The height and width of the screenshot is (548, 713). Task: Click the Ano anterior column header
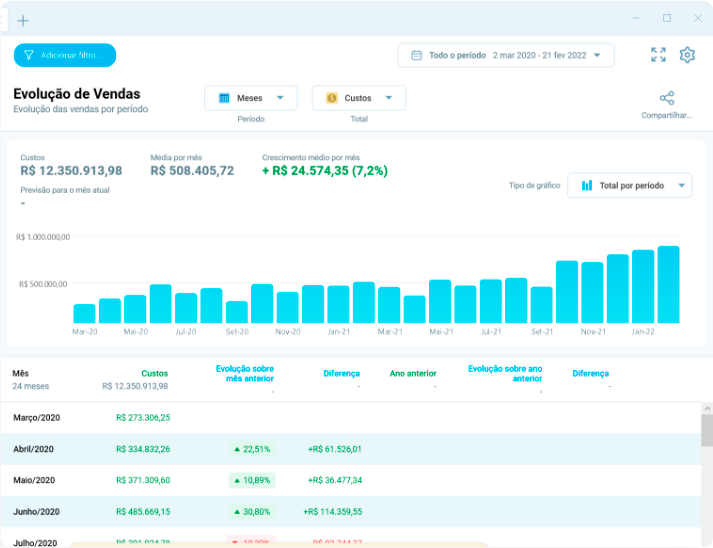(x=413, y=373)
